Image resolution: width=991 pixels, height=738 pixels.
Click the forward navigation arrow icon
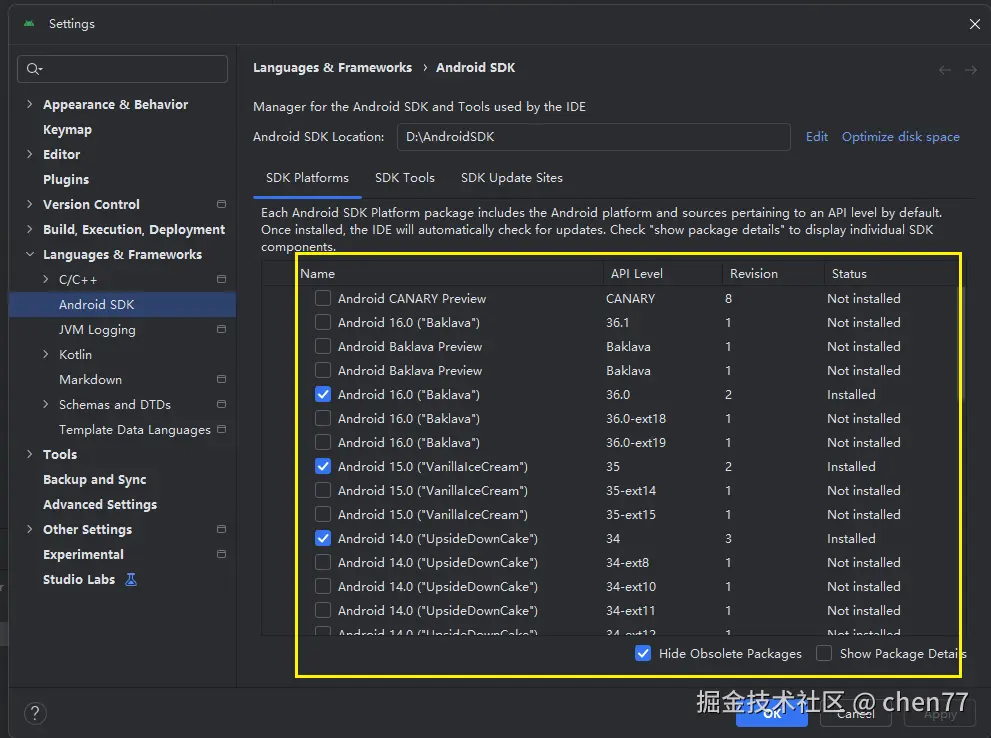pyautogui.click(x=971, y=70)
